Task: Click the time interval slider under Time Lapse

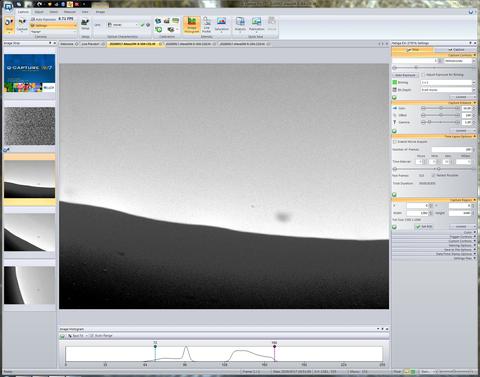Action: [434, 169]
